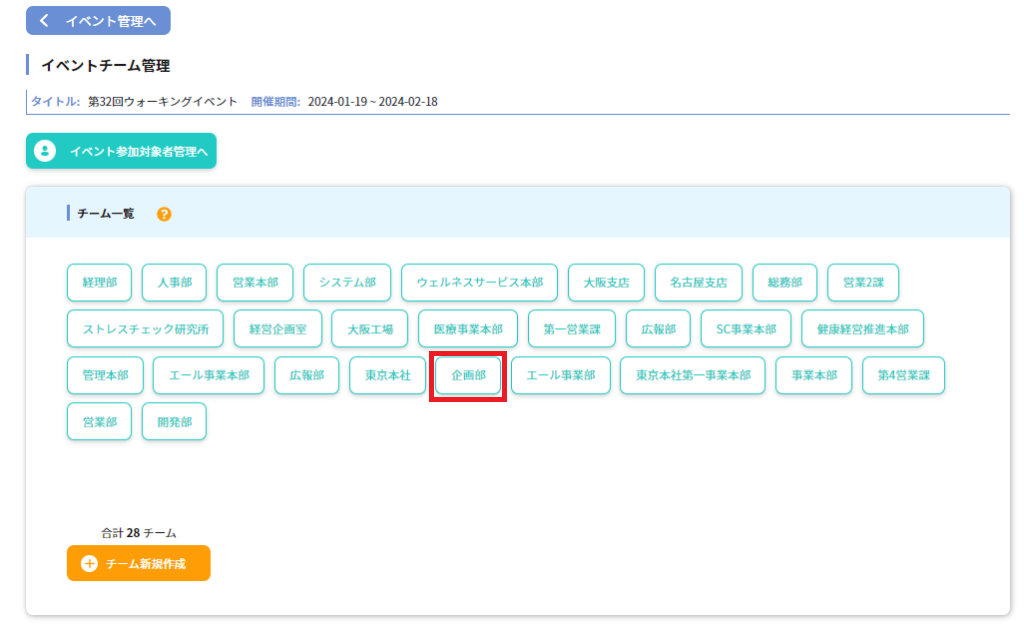Choose the SC事業本部 team
The image size is (1024, 627).
click(738, 329)
